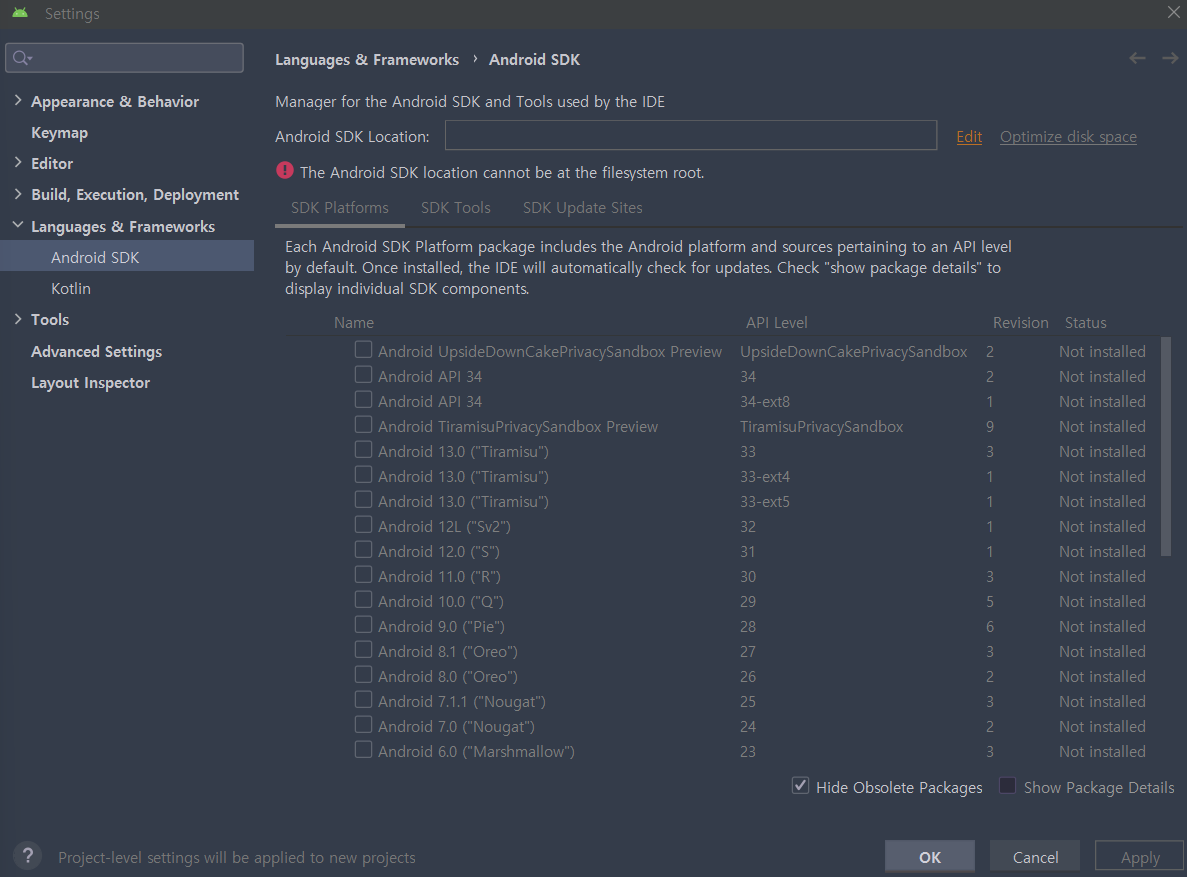Screen dimensions: 1187x877
Task: Select Android 6.0 Marshmallow checkbox
Action: click(363, 750)
